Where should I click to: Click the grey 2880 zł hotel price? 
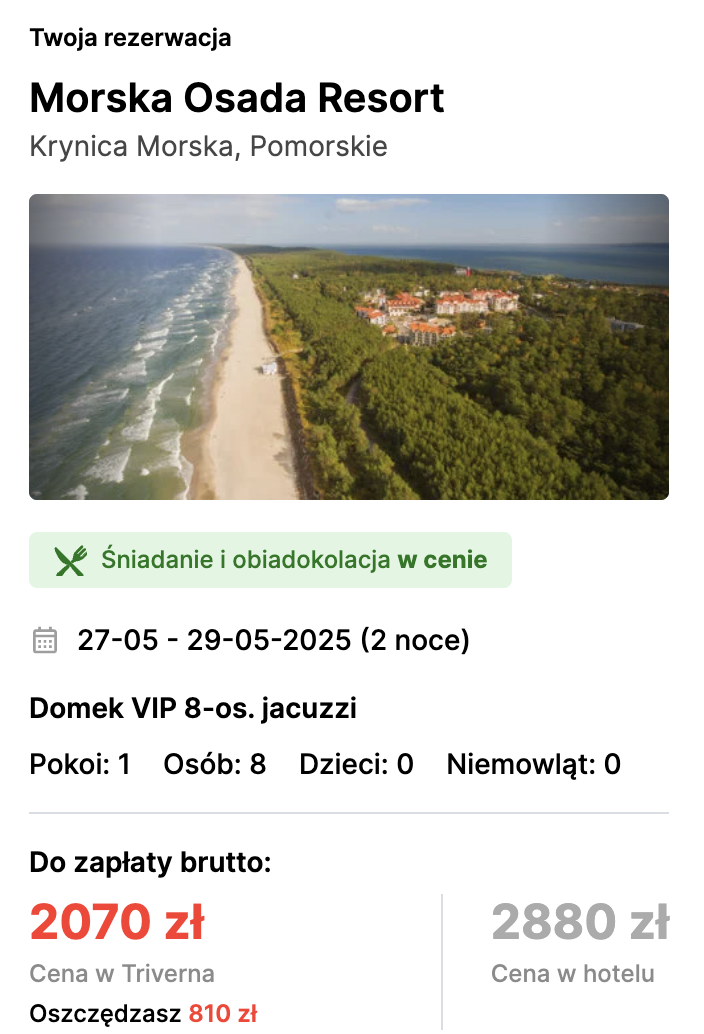click(x=580, y=921)
